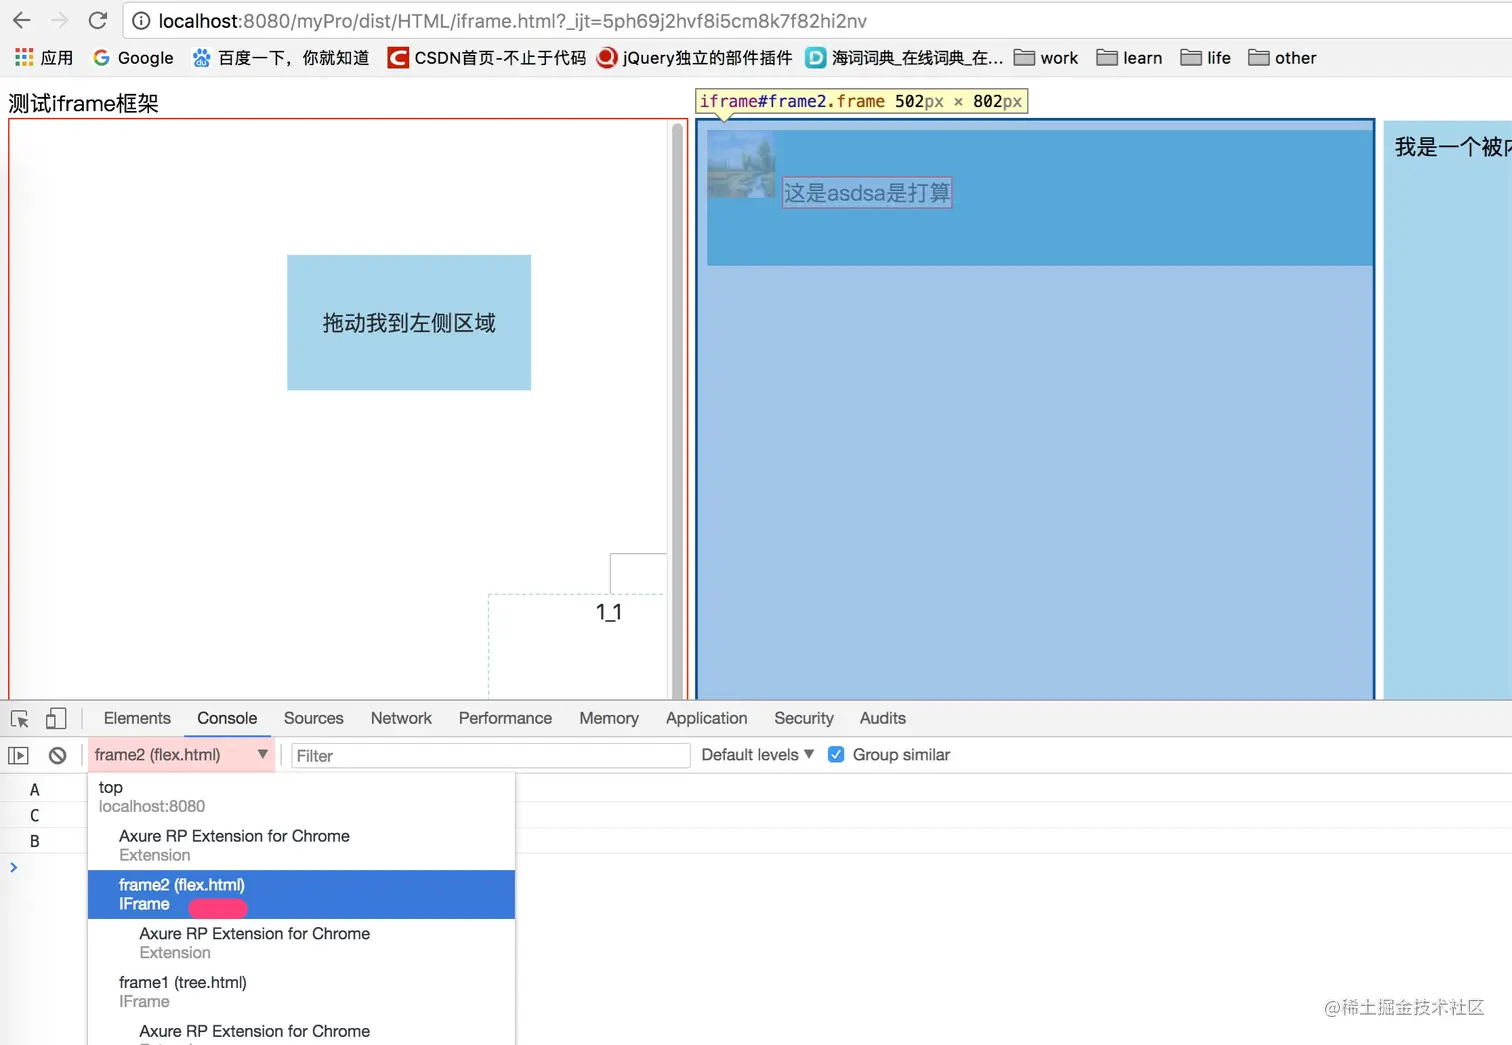This screenshot has height=1045, width=1512.
Task: Activate DevTools inspect element picker icon
Action: [x=20, y=718]
